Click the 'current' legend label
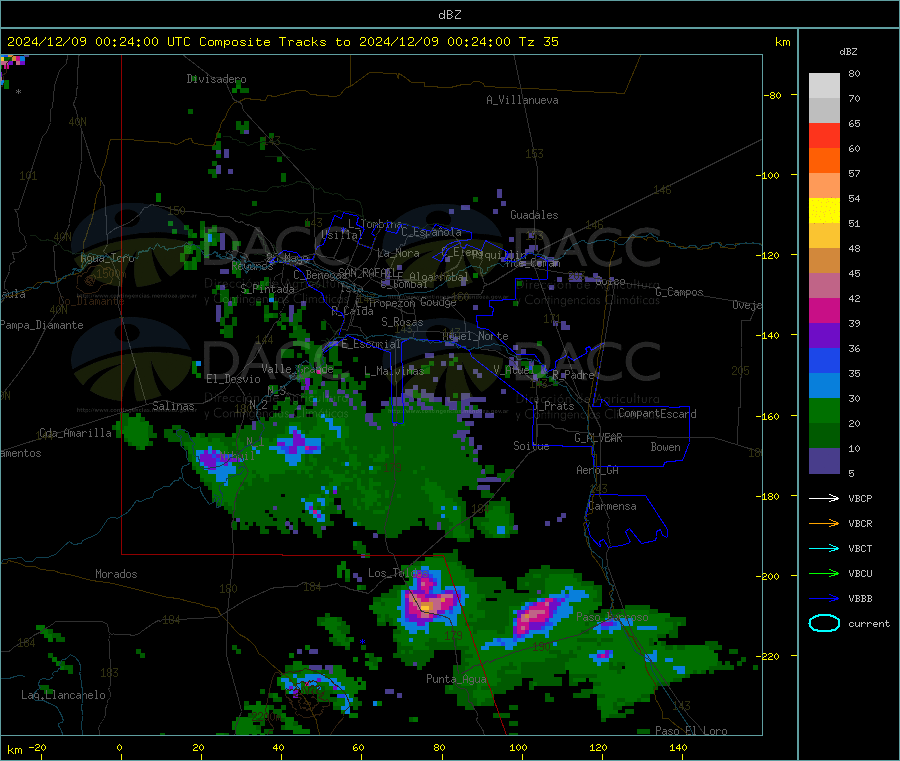 coord(869,623)
